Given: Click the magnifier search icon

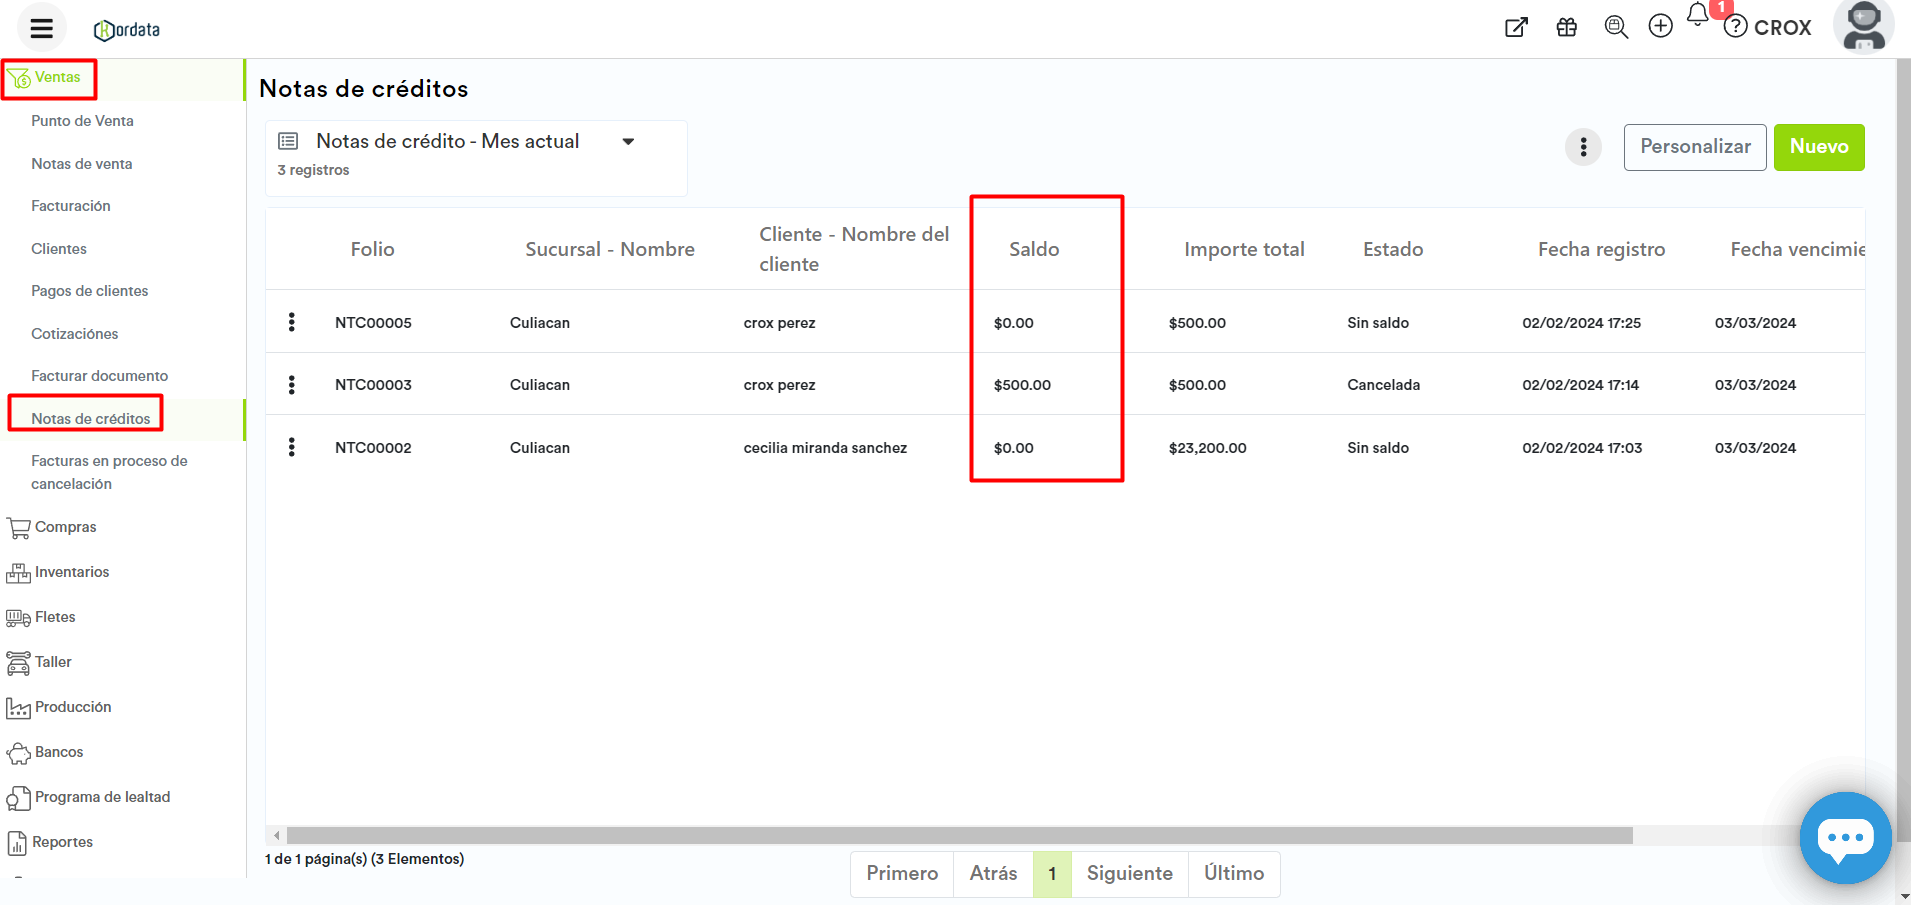Looking at the screenshot, I should pyautogui.click(x=1615, y=27).
